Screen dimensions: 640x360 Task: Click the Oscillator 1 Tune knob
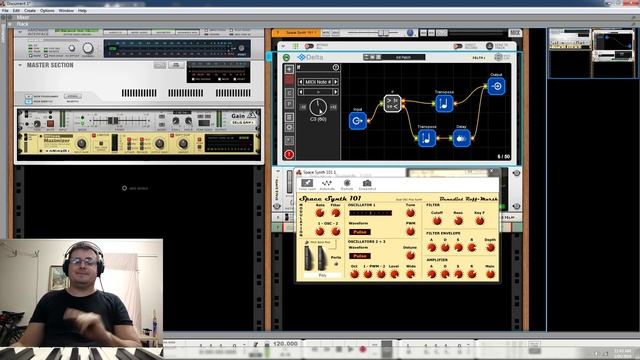pos(410,213)
